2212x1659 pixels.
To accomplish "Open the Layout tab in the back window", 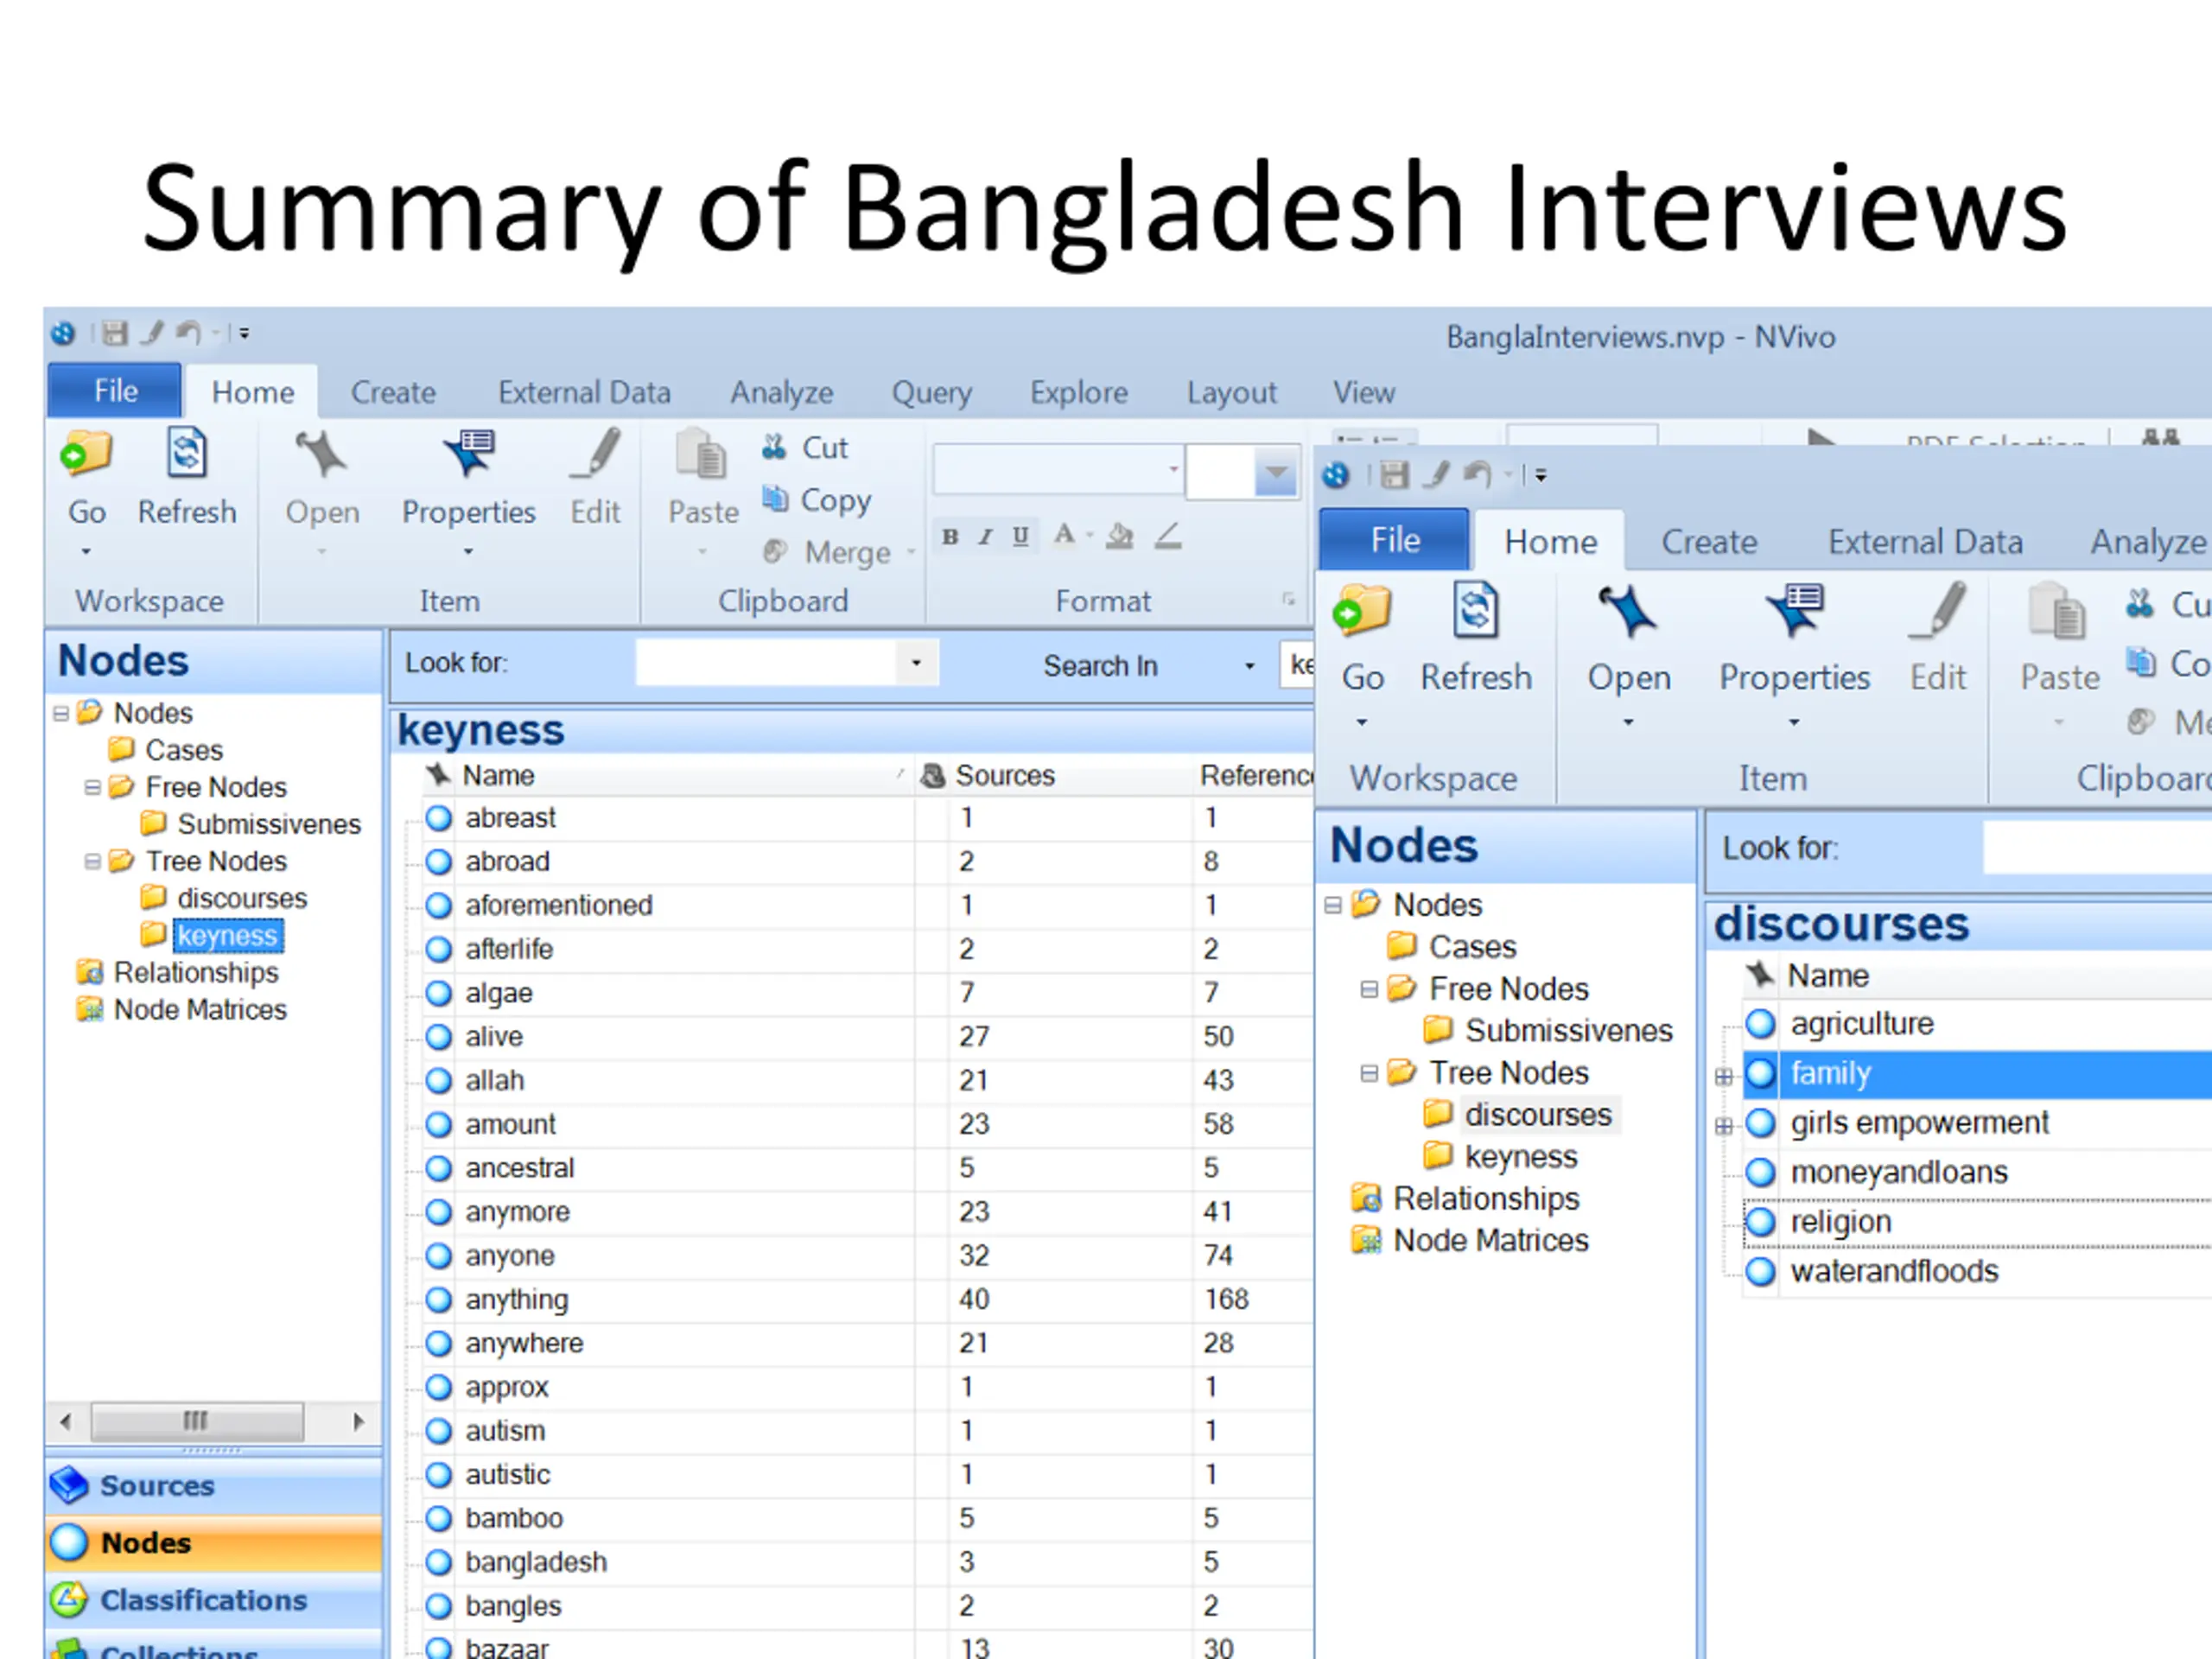I will coord(1231,392).
